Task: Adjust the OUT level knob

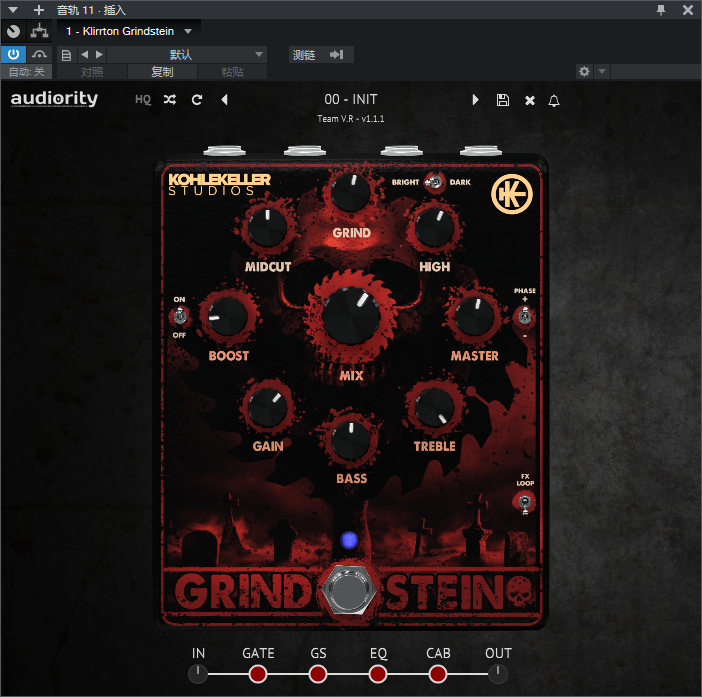Action: click(x=497, y=674)
